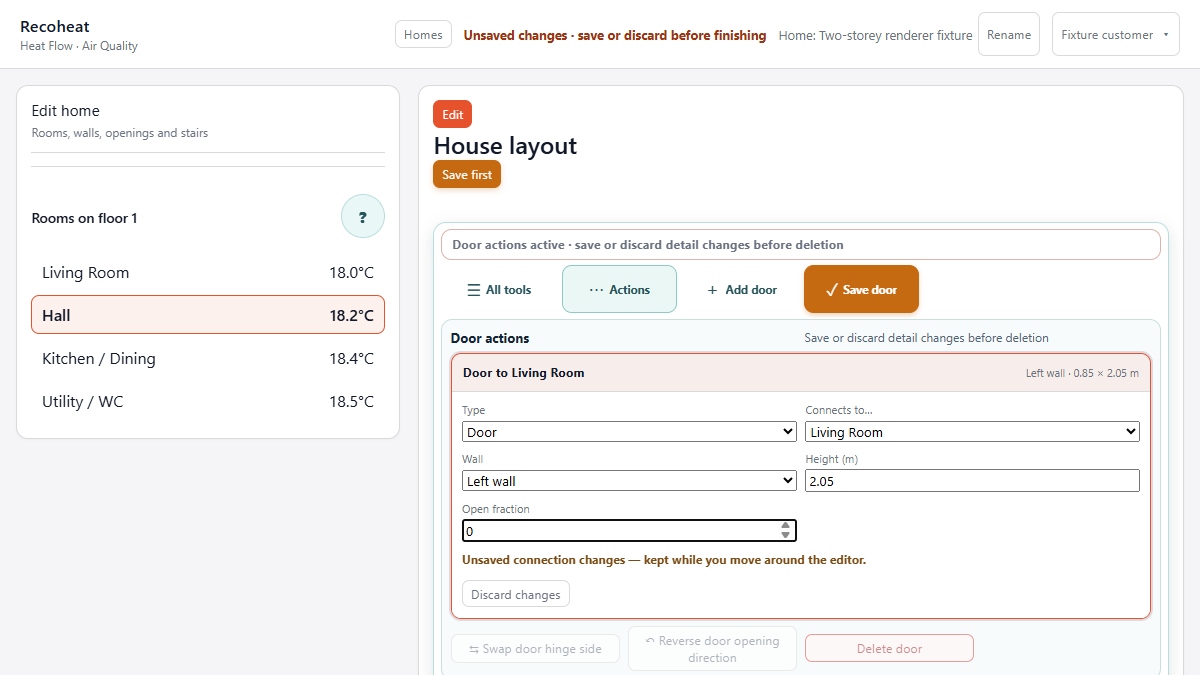Click the red Edit button
This screenshot has height=675, width=1200.
coord(452,114)
